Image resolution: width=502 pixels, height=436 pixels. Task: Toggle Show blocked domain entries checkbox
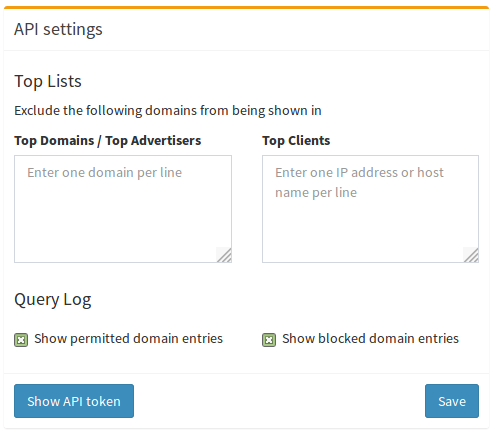point(269,340)
